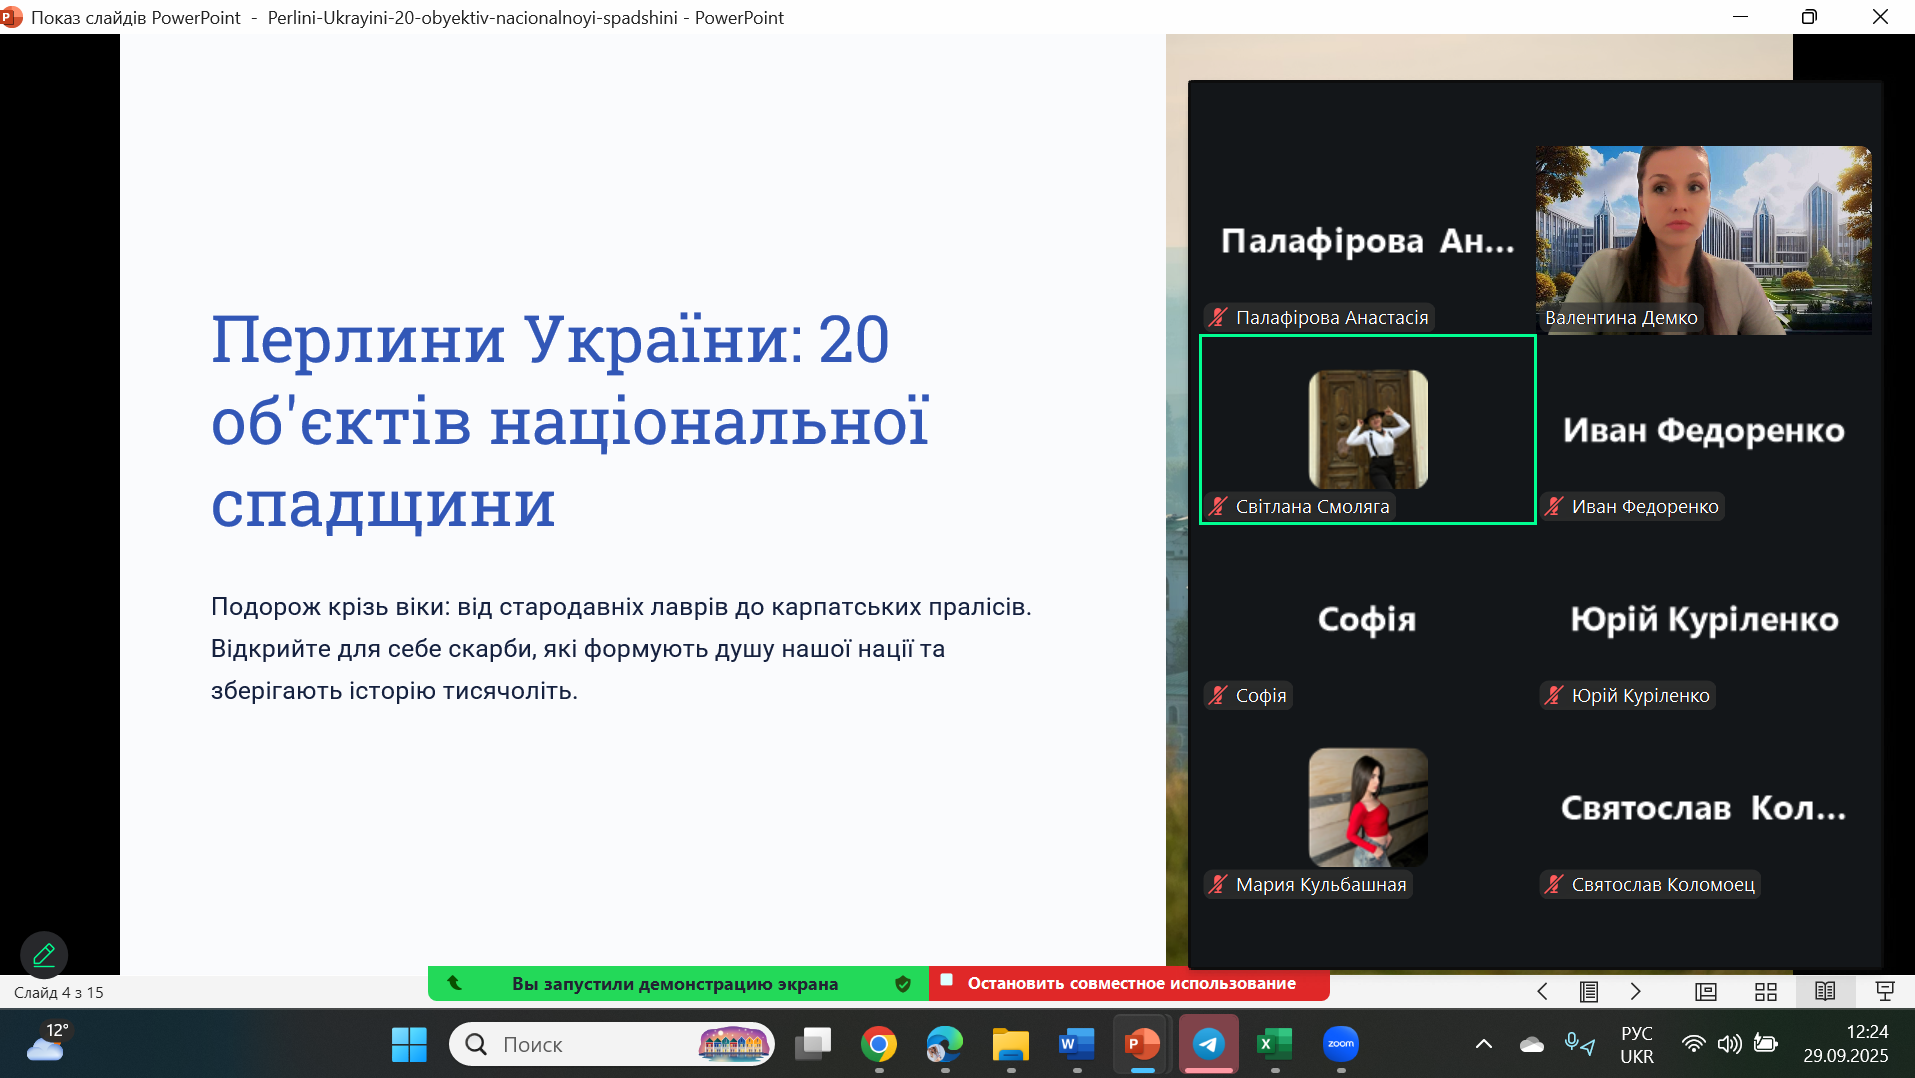Open the РУС UKR language switcher
Viewport: 1915px width, 1078px height.
coord(1636,1045)
